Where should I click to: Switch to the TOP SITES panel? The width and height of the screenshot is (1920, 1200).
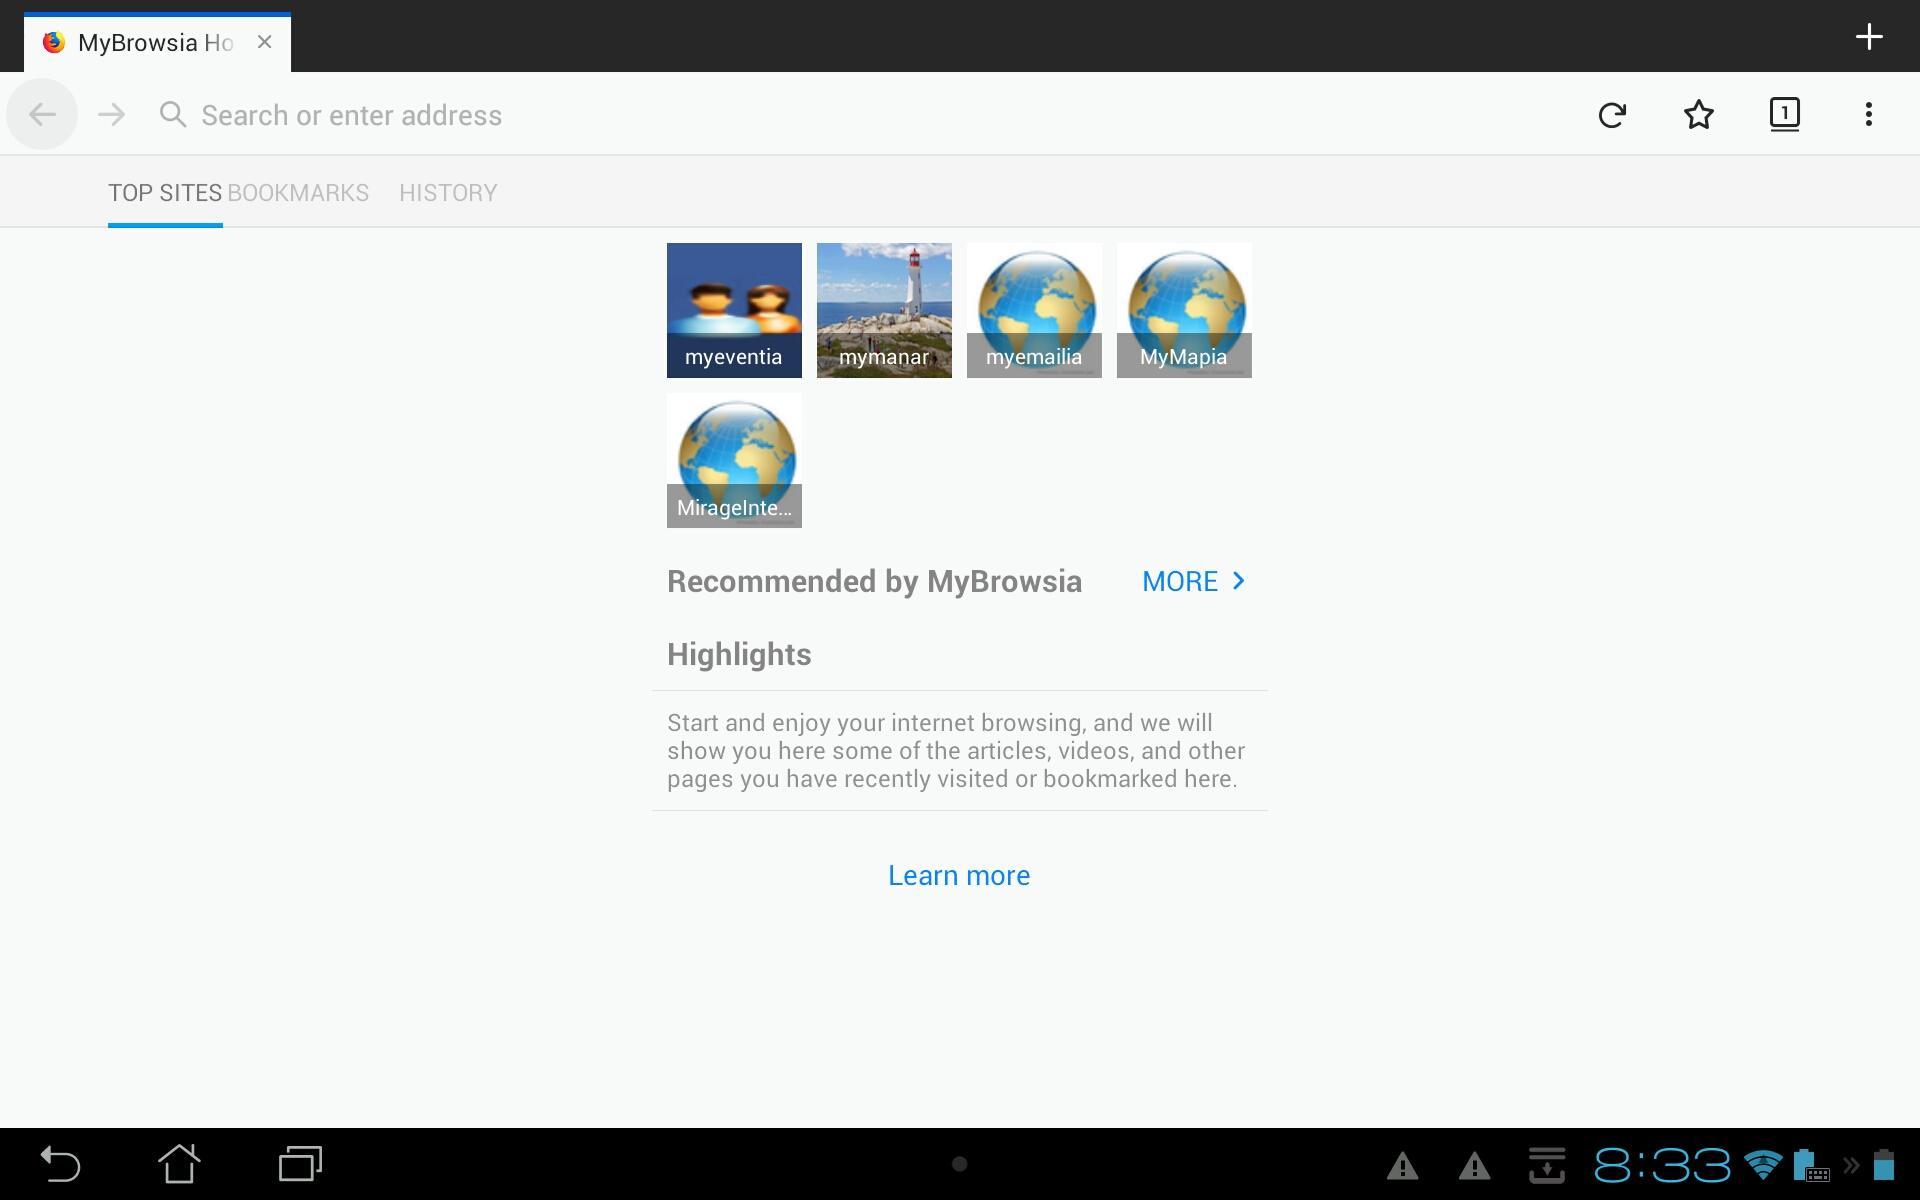[x=165, y=193]
